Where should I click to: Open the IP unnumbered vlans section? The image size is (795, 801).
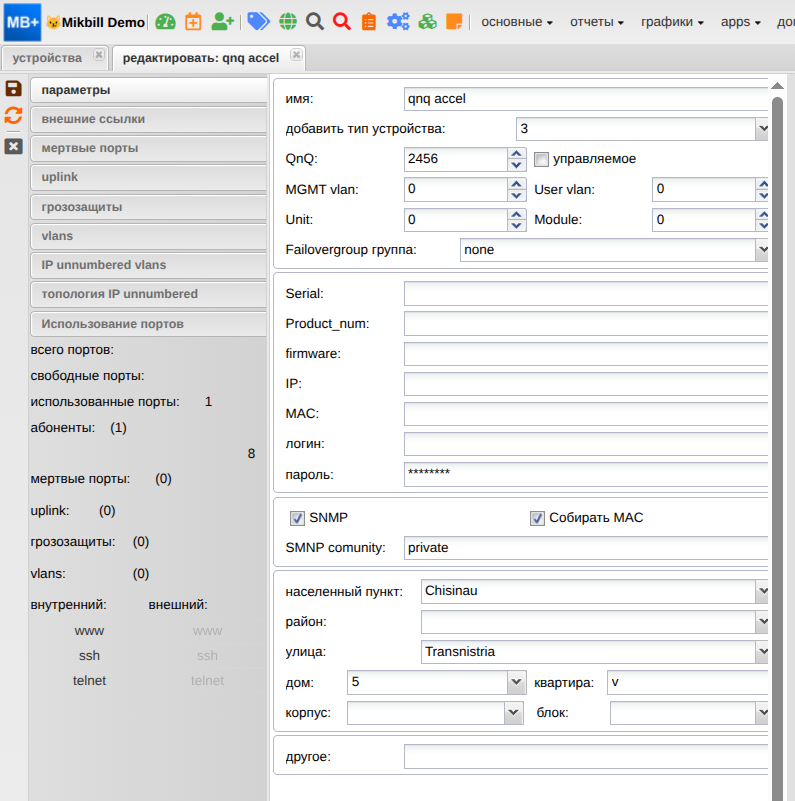coord(104,265)
